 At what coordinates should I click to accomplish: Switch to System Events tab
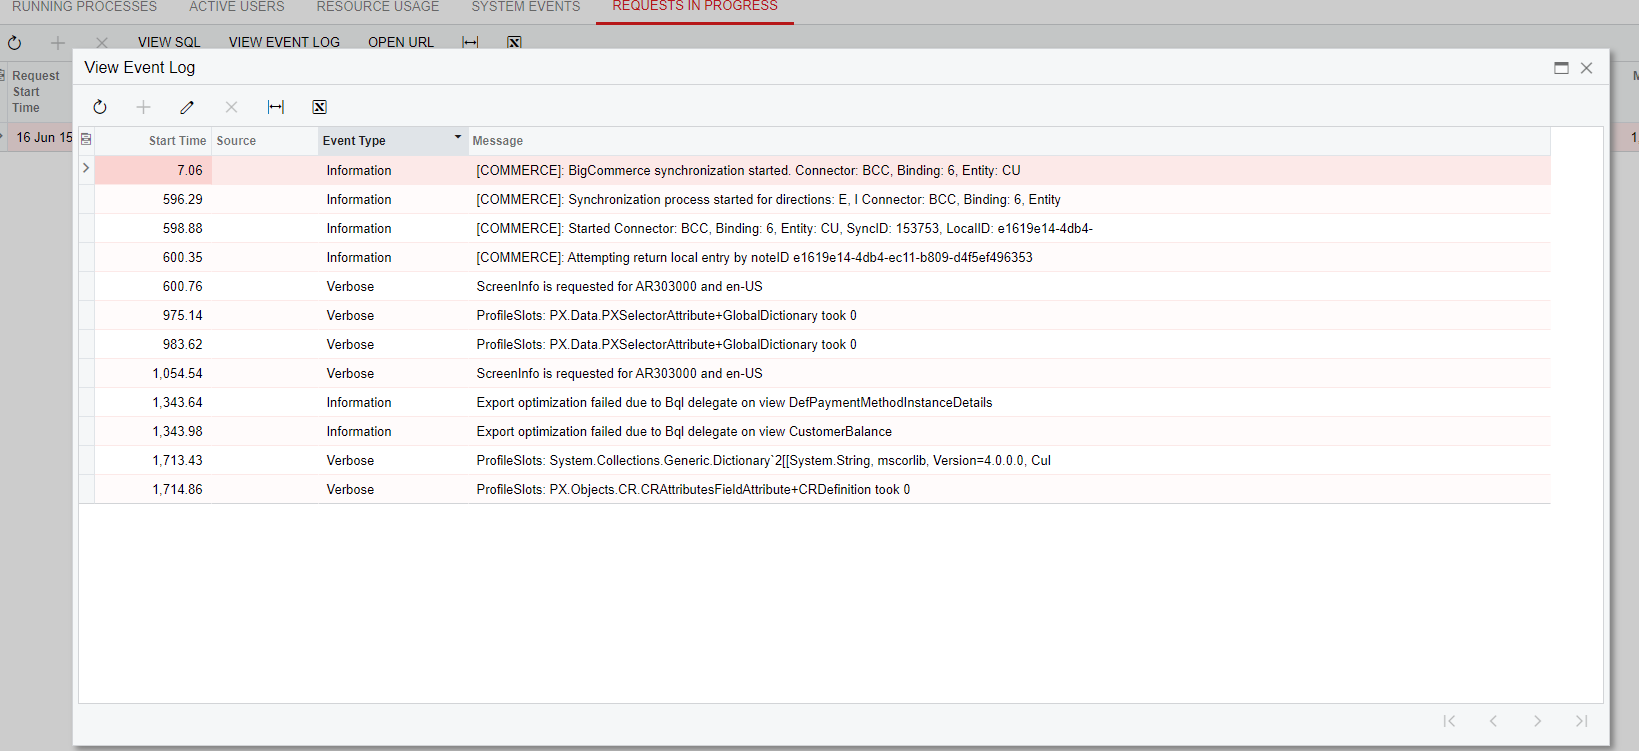pyautogui.click(x=526, y=7)
